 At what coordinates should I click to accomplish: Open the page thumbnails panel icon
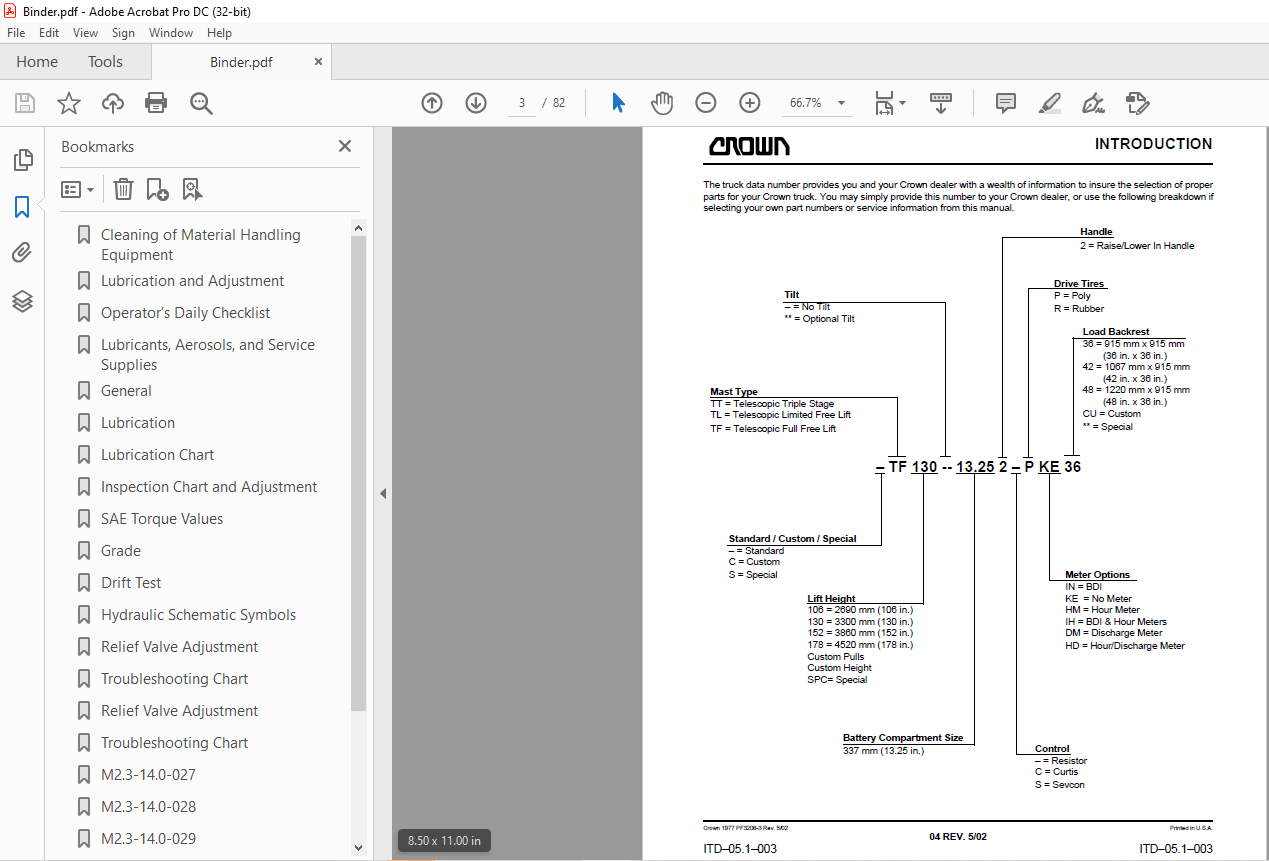[22, 160]
